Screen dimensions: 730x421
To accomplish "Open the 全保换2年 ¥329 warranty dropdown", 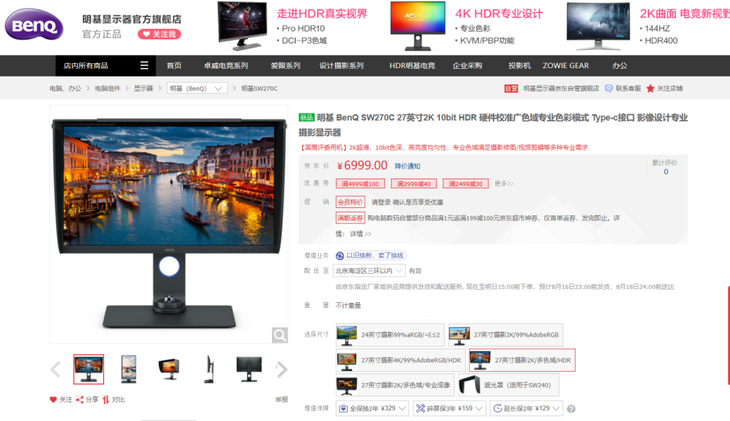I will (372, 408).
